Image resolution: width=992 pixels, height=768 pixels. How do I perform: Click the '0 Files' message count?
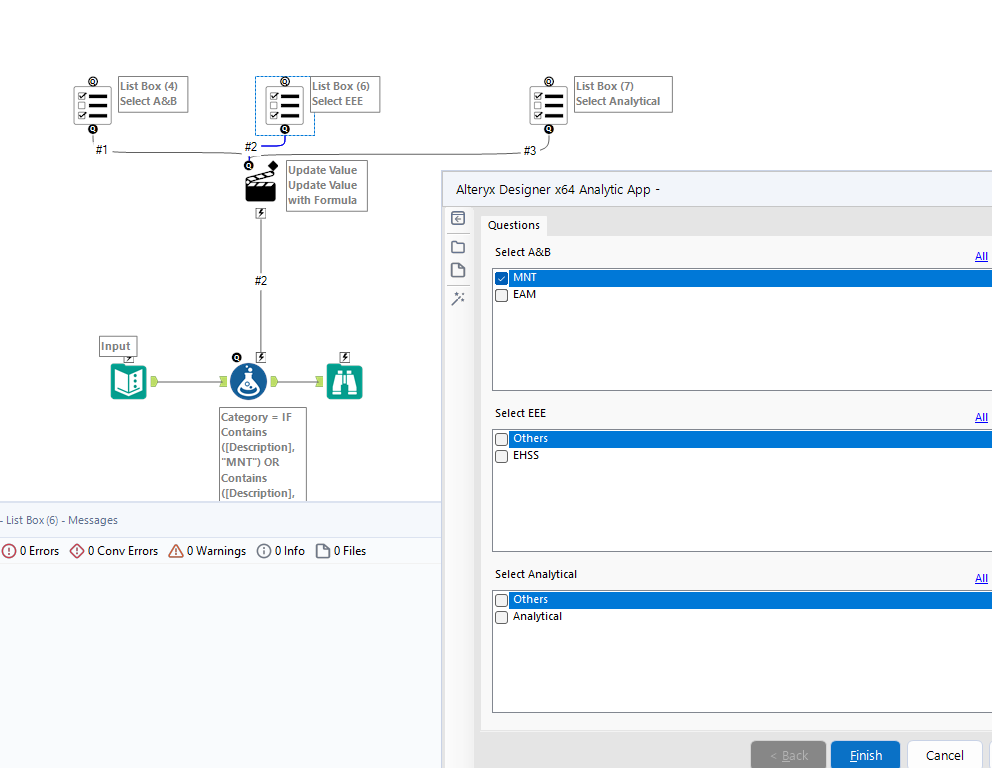point(350,551)
